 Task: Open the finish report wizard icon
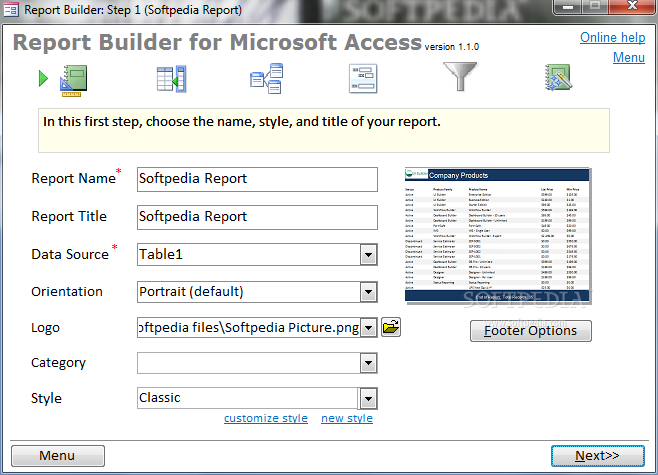(x=558, y=77)
